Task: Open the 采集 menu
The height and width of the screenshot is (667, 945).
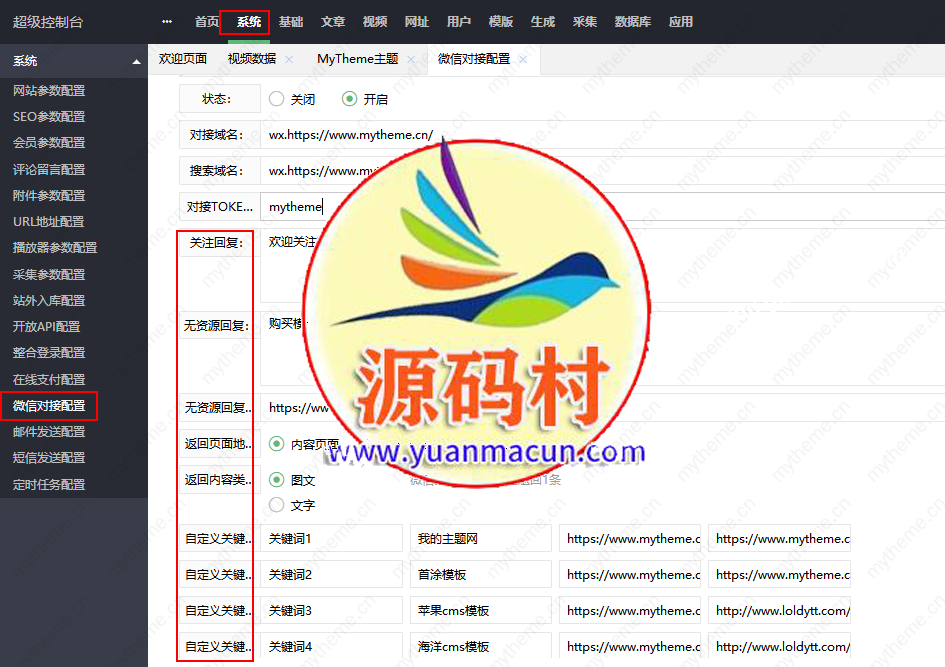Action: (x=585, y=21)
